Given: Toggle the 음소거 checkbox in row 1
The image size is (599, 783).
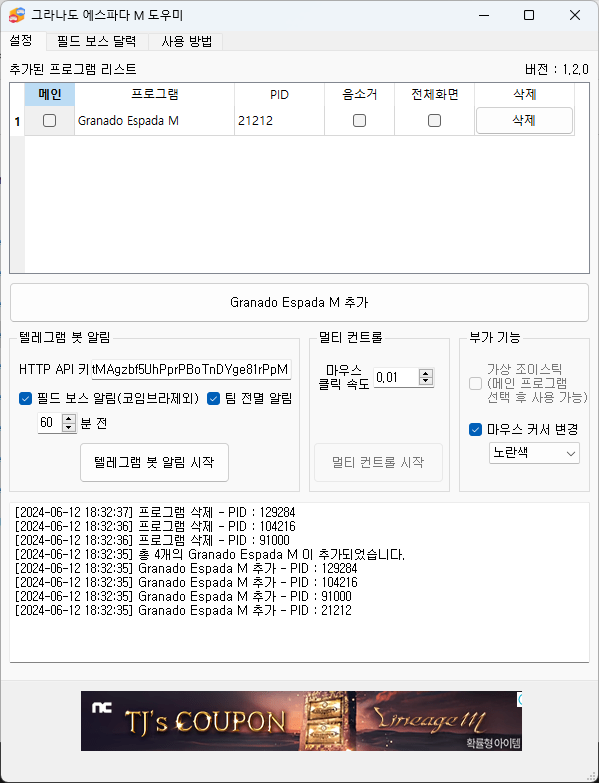Looking at the screenshot, I should tap(359, 120).
